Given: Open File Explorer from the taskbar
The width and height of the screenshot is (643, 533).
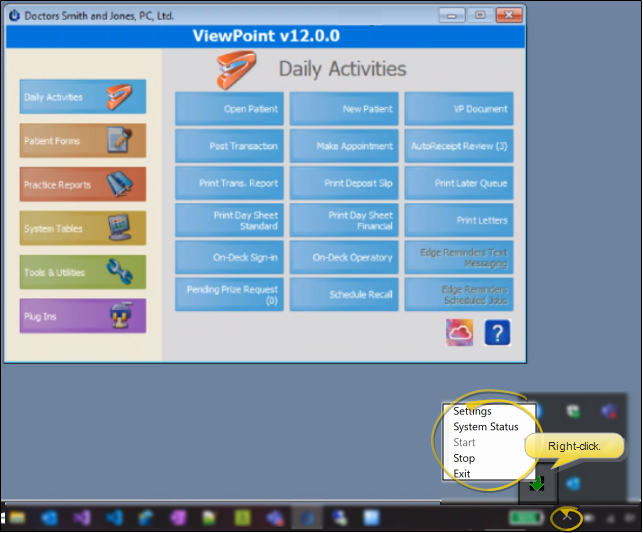Looking at the screenshot, I should tap(18, 518).
